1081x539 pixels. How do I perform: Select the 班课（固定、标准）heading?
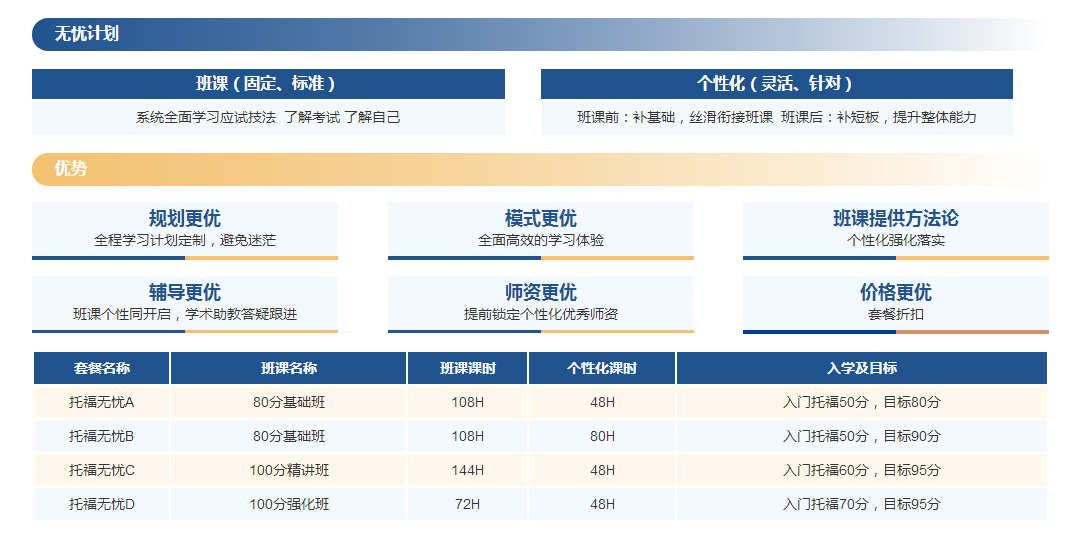point(267,84)
